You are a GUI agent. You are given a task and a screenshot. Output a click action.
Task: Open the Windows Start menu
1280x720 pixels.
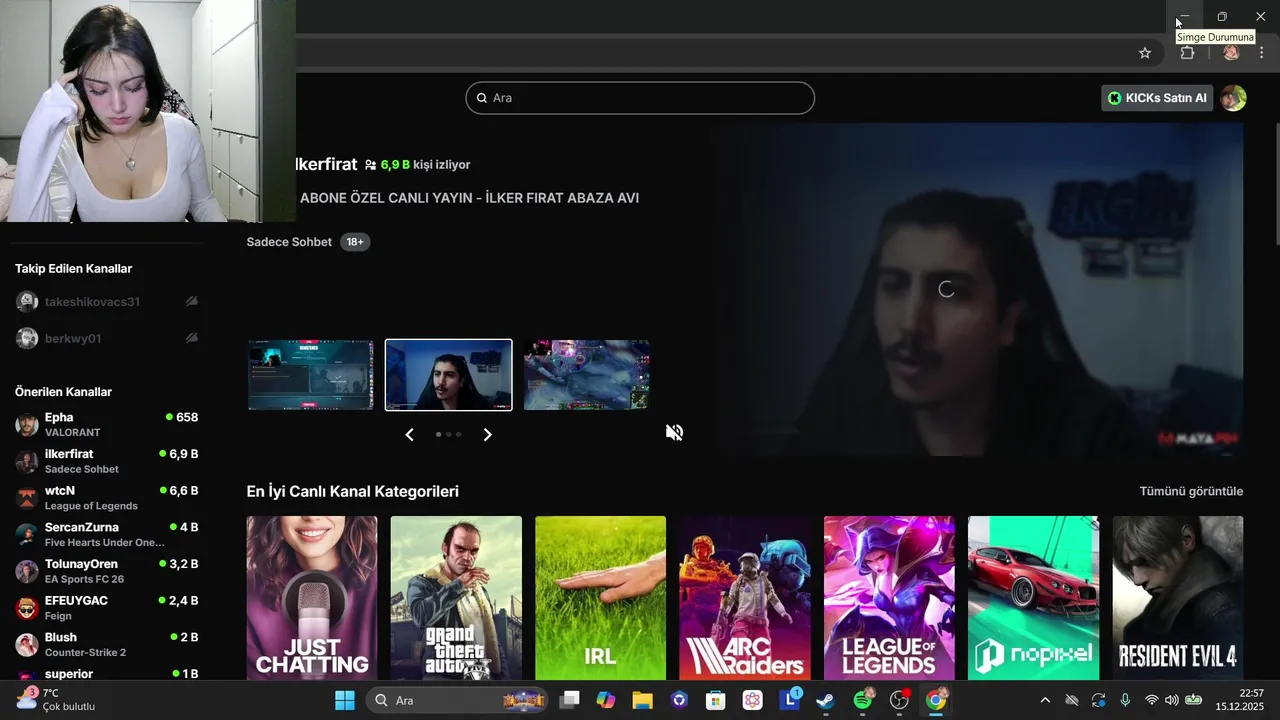click(x=345, y=700)
